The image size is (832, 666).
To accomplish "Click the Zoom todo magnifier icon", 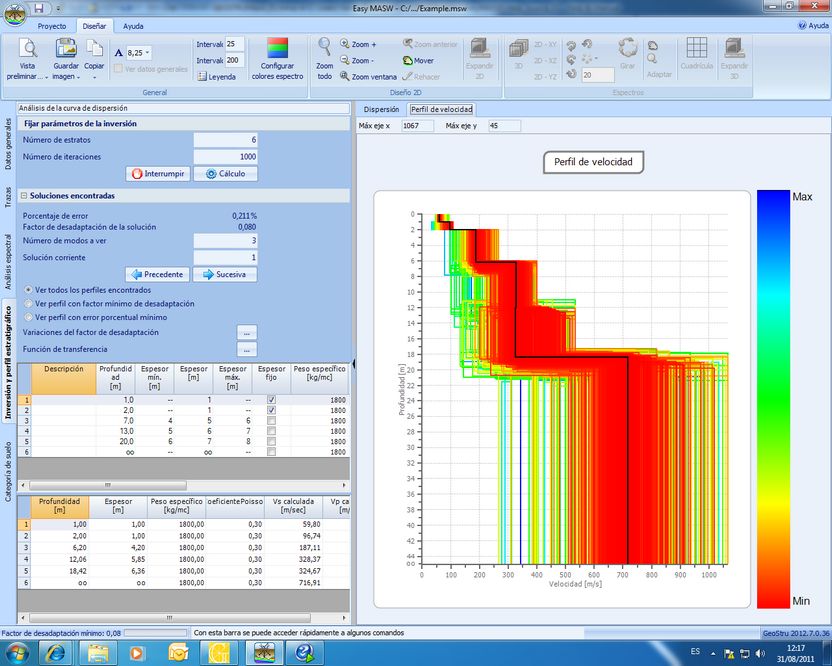I will [324, 48].
